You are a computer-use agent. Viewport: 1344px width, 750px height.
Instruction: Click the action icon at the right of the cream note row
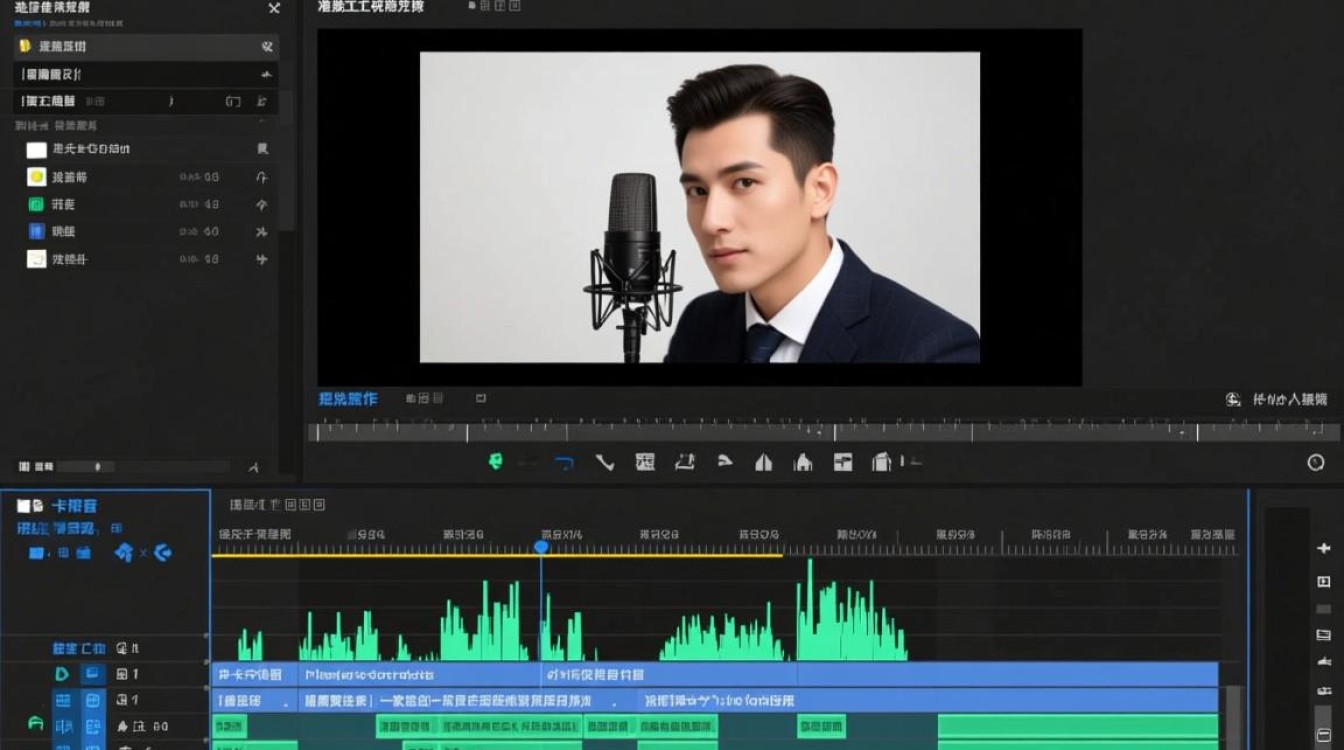point(262,259)
